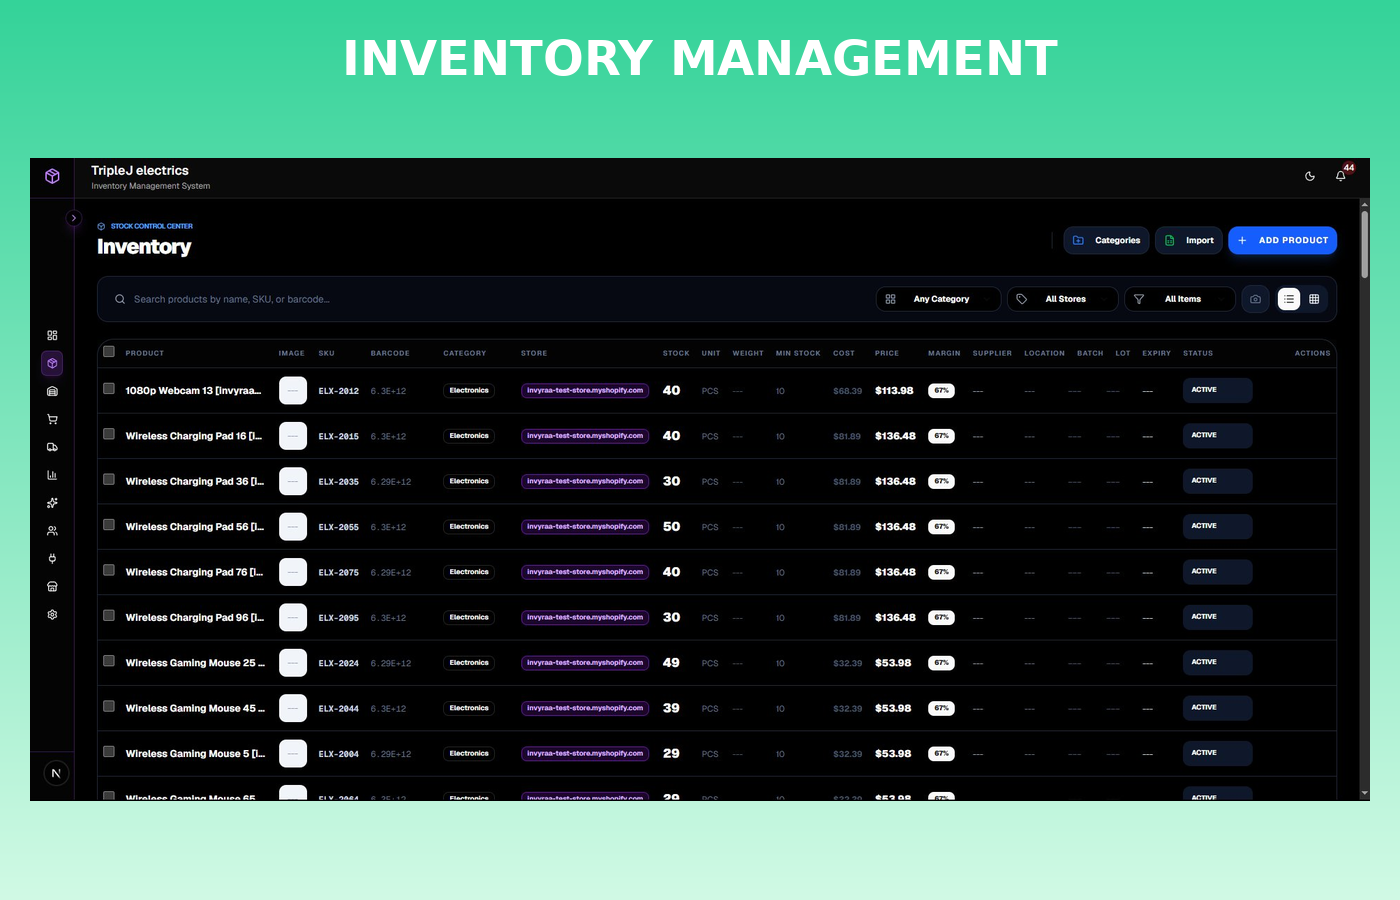Open the All Stores dropdown
The width and height of the screenshot is (1400, 900).
pyautogui.click(x=1062, y=299)
